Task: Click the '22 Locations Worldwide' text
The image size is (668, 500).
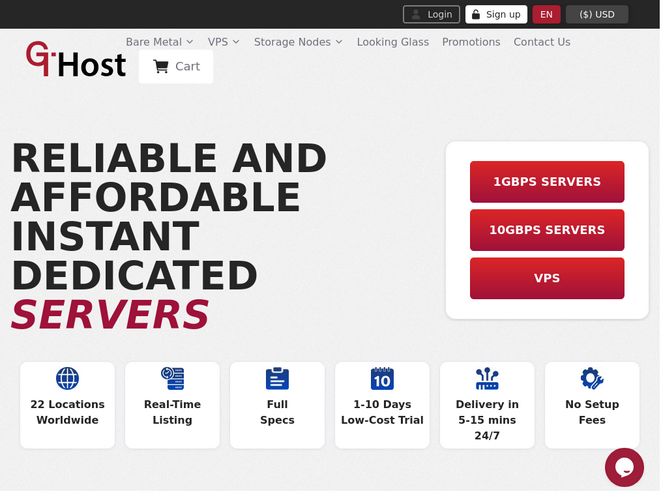Action: (x=67, y=412)
